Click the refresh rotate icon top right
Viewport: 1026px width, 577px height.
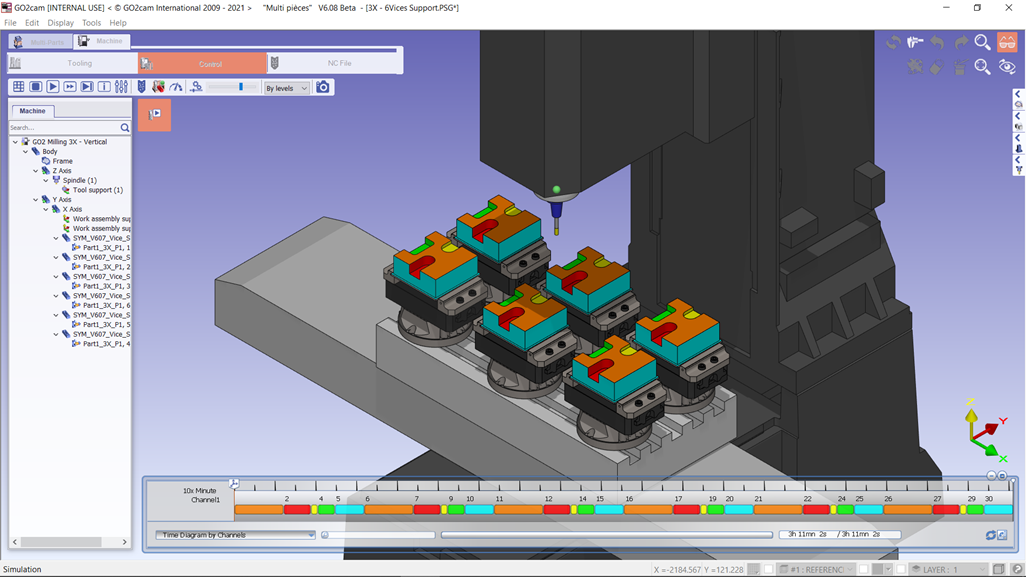click(893, 43)
